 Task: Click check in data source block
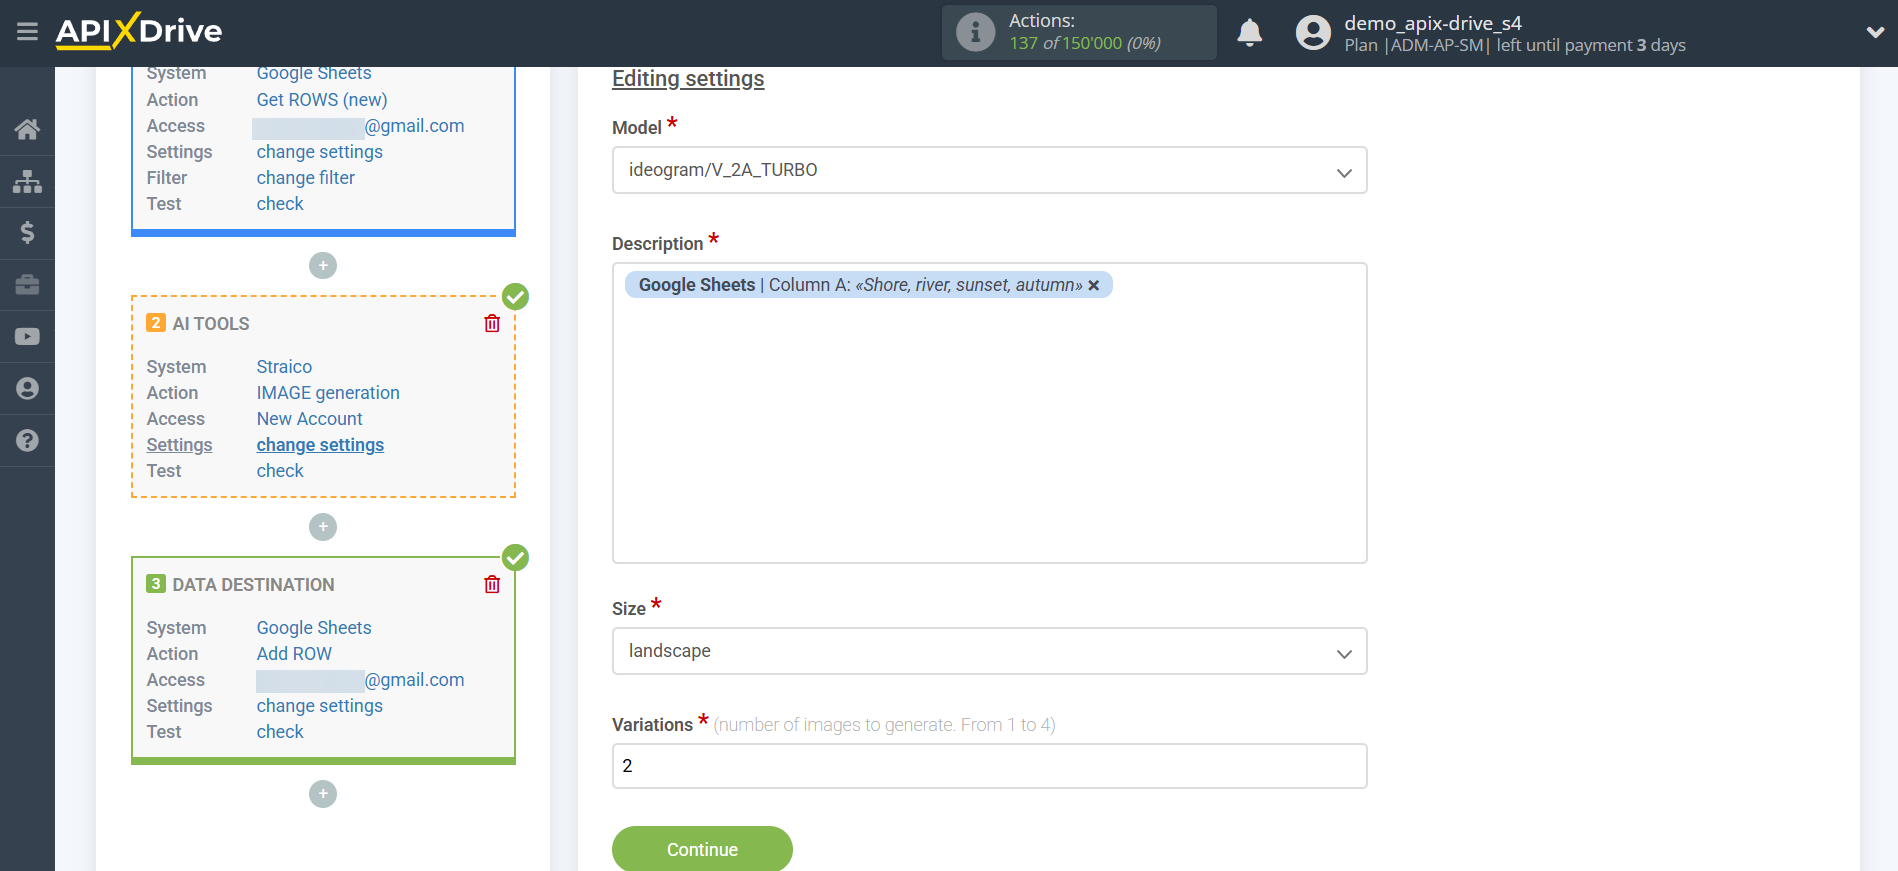click(280, 204)
